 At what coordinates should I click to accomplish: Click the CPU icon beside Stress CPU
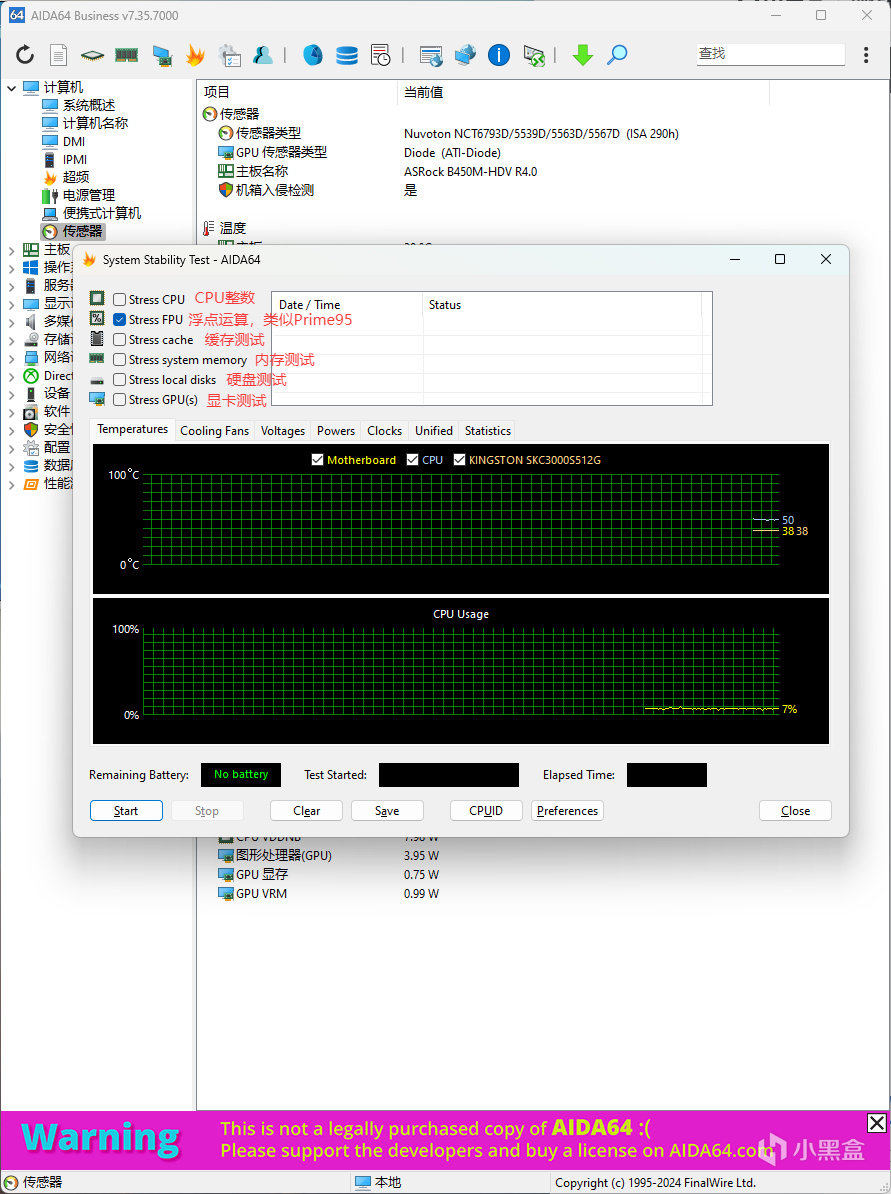97,298
